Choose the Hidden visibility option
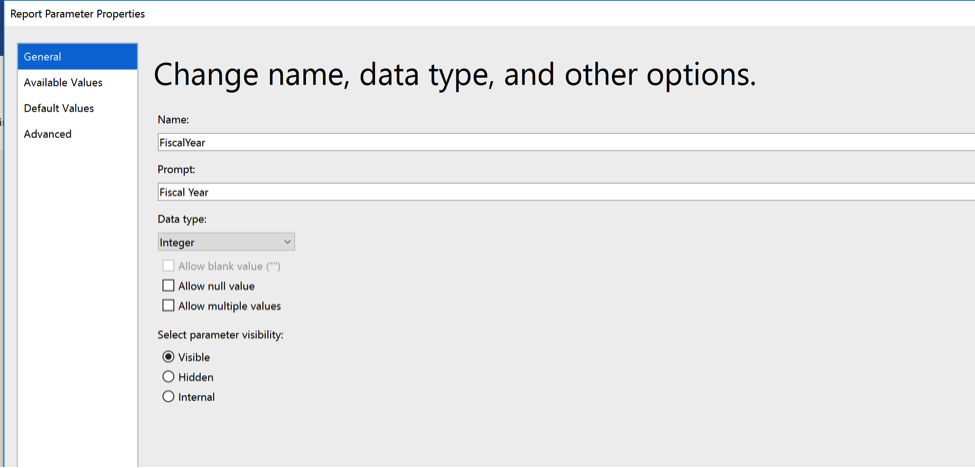Screen dimensions: 975x468 tap(168, 377)
